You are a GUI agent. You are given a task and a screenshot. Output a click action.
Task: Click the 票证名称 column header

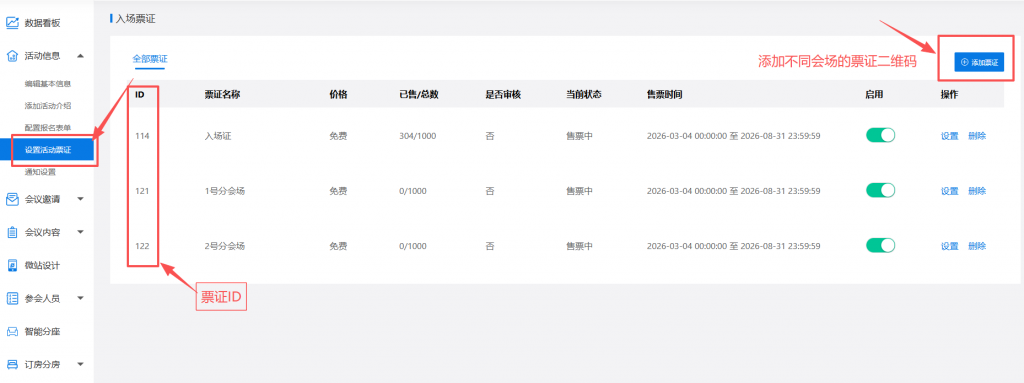point(223,94)
